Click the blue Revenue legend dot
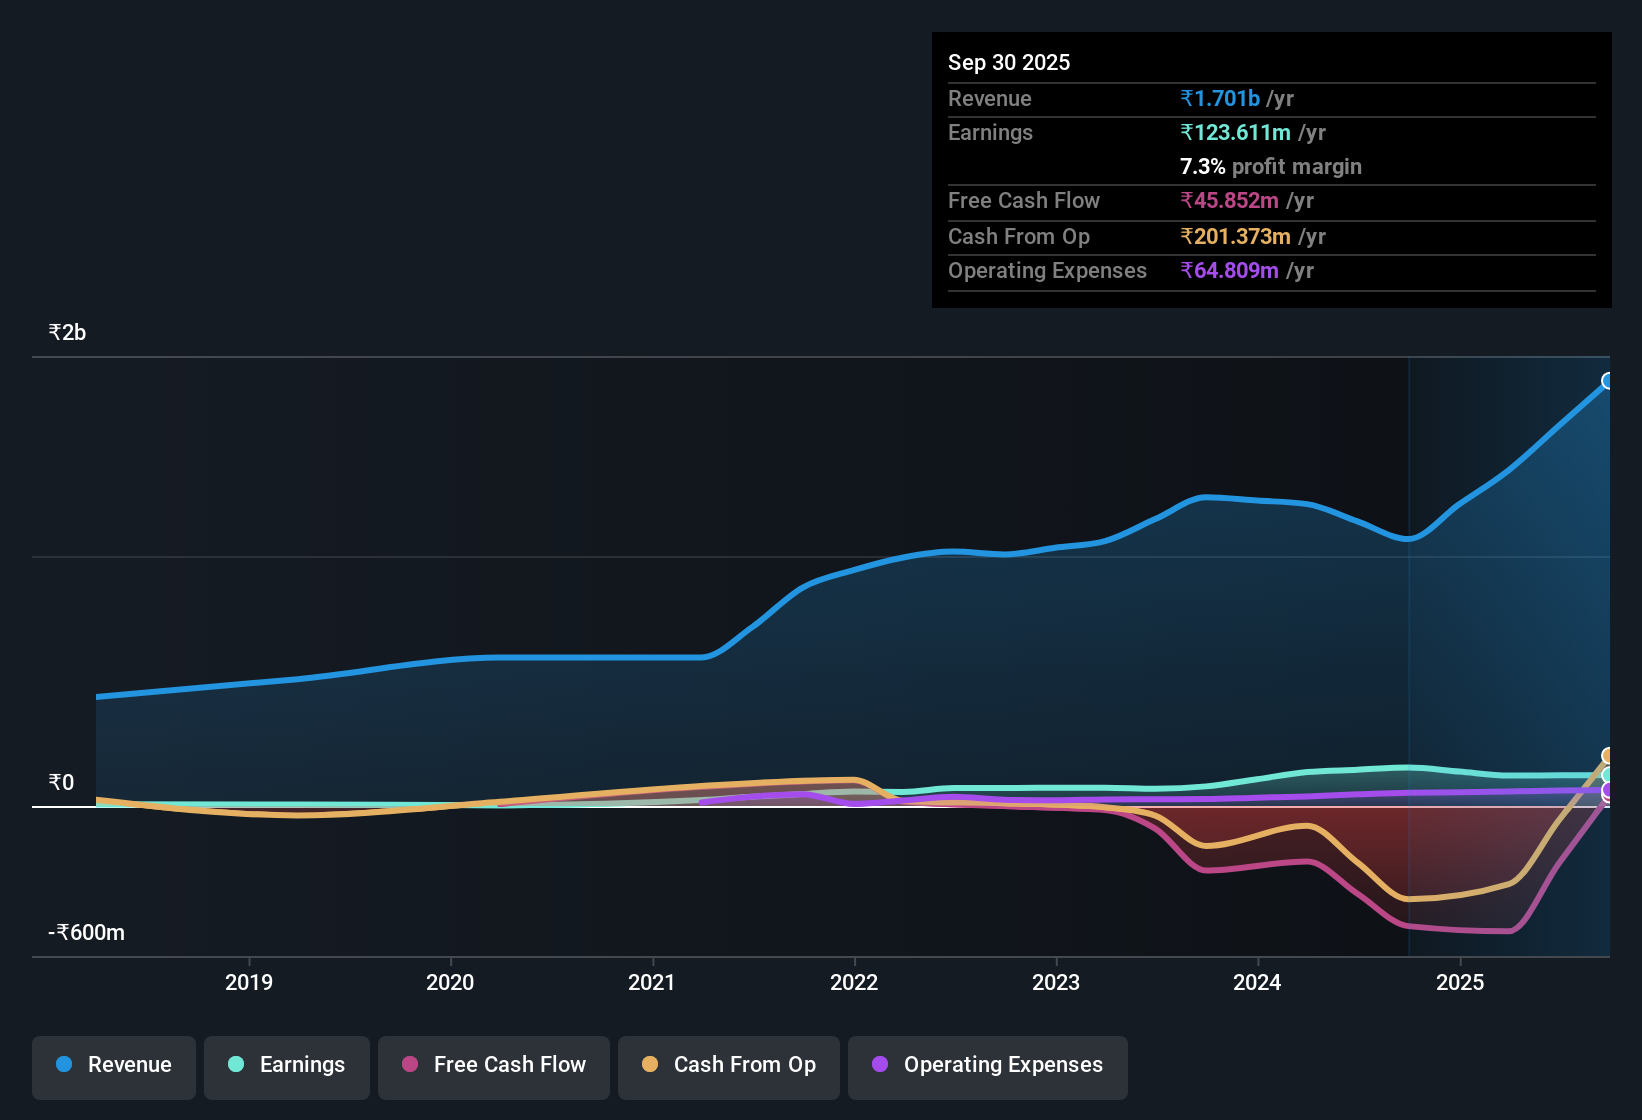The width and height of the screenshot is (1642, 1120). click(x=62, y=1065)
